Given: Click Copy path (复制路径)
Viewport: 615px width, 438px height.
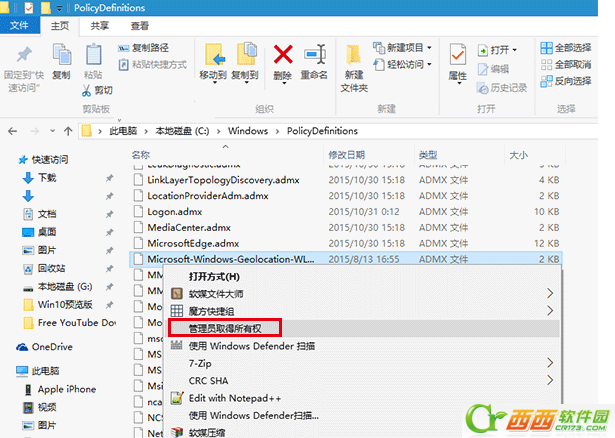Looking at the screenshot, I should tap(144, 48).
